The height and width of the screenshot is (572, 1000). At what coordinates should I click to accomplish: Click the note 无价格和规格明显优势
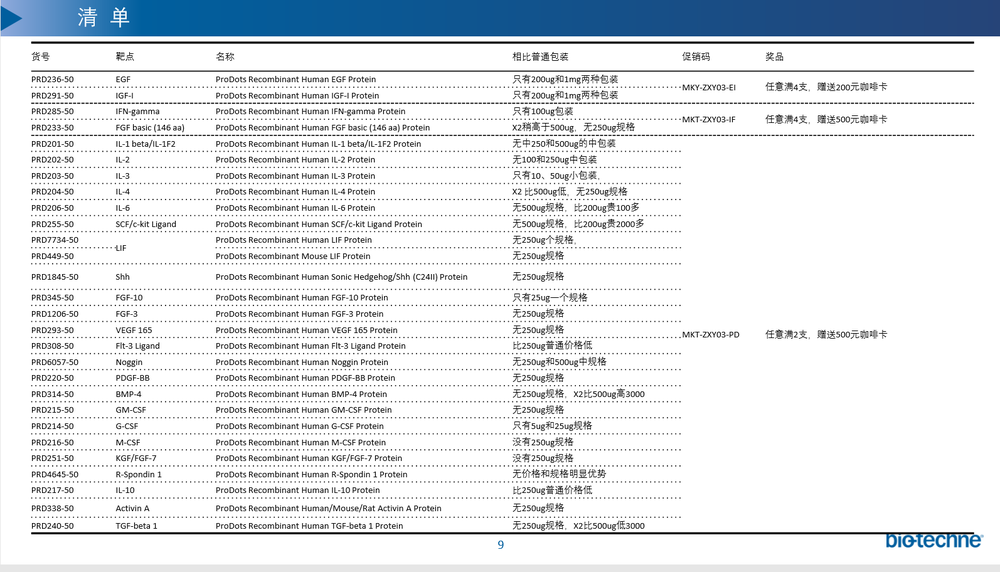[559, 474]
